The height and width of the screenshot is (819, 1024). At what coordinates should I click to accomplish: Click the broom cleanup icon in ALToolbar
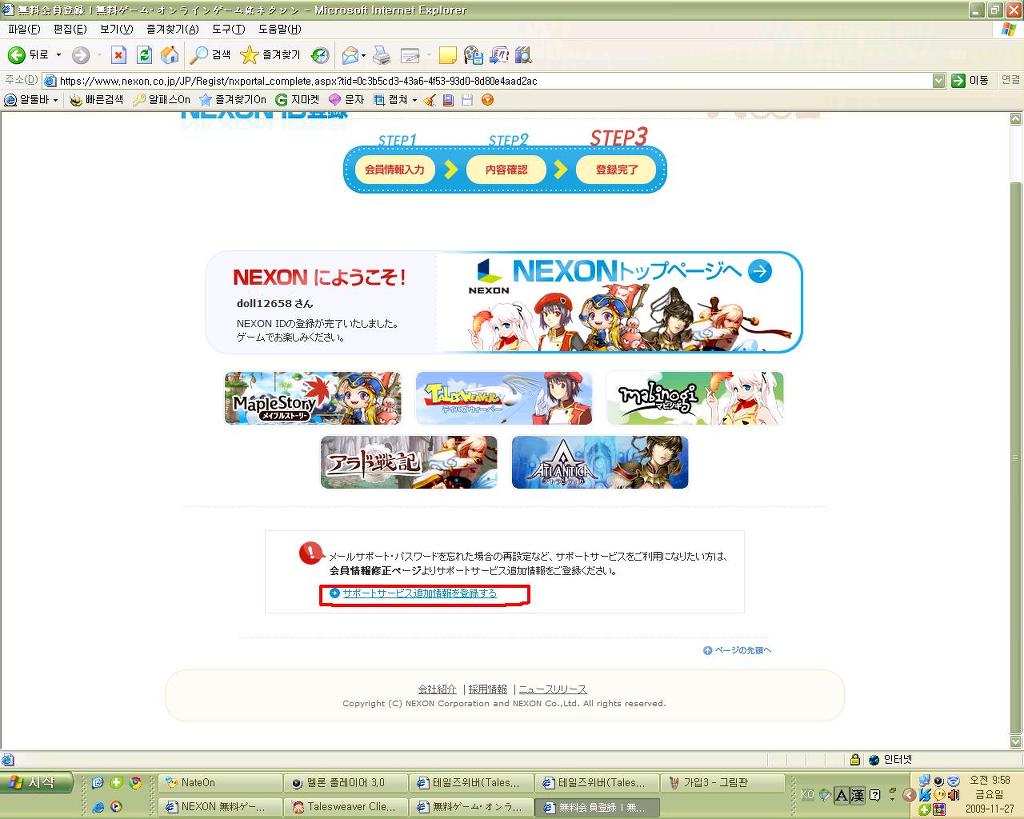pos(430,100)
